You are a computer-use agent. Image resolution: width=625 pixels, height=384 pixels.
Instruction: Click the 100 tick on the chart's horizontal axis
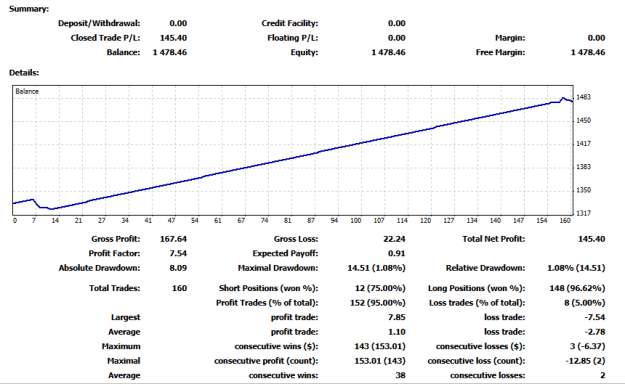click(356, 221)
